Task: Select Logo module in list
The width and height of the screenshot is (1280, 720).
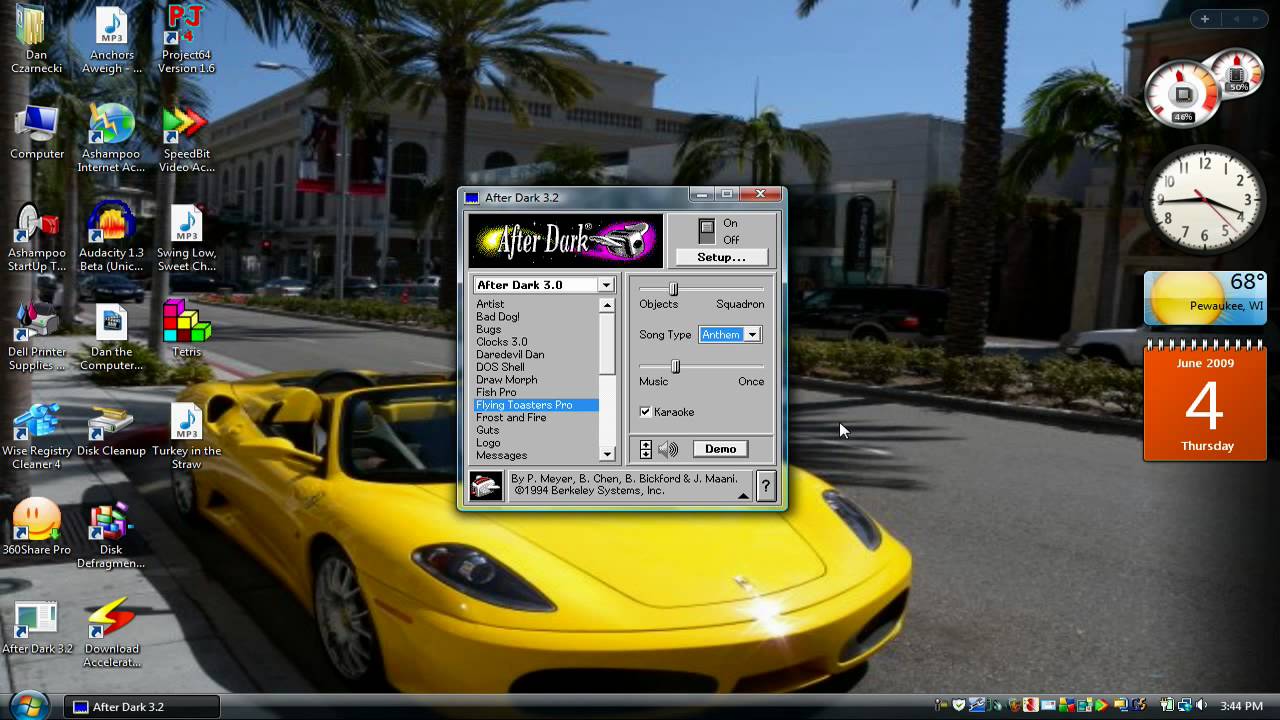Action: click(536, 443)
